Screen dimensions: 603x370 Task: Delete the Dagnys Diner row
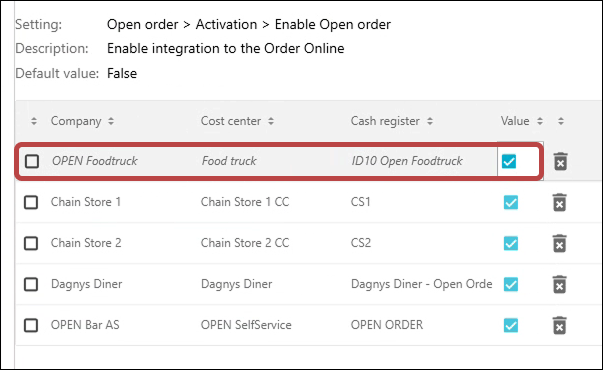pos(560,285)
